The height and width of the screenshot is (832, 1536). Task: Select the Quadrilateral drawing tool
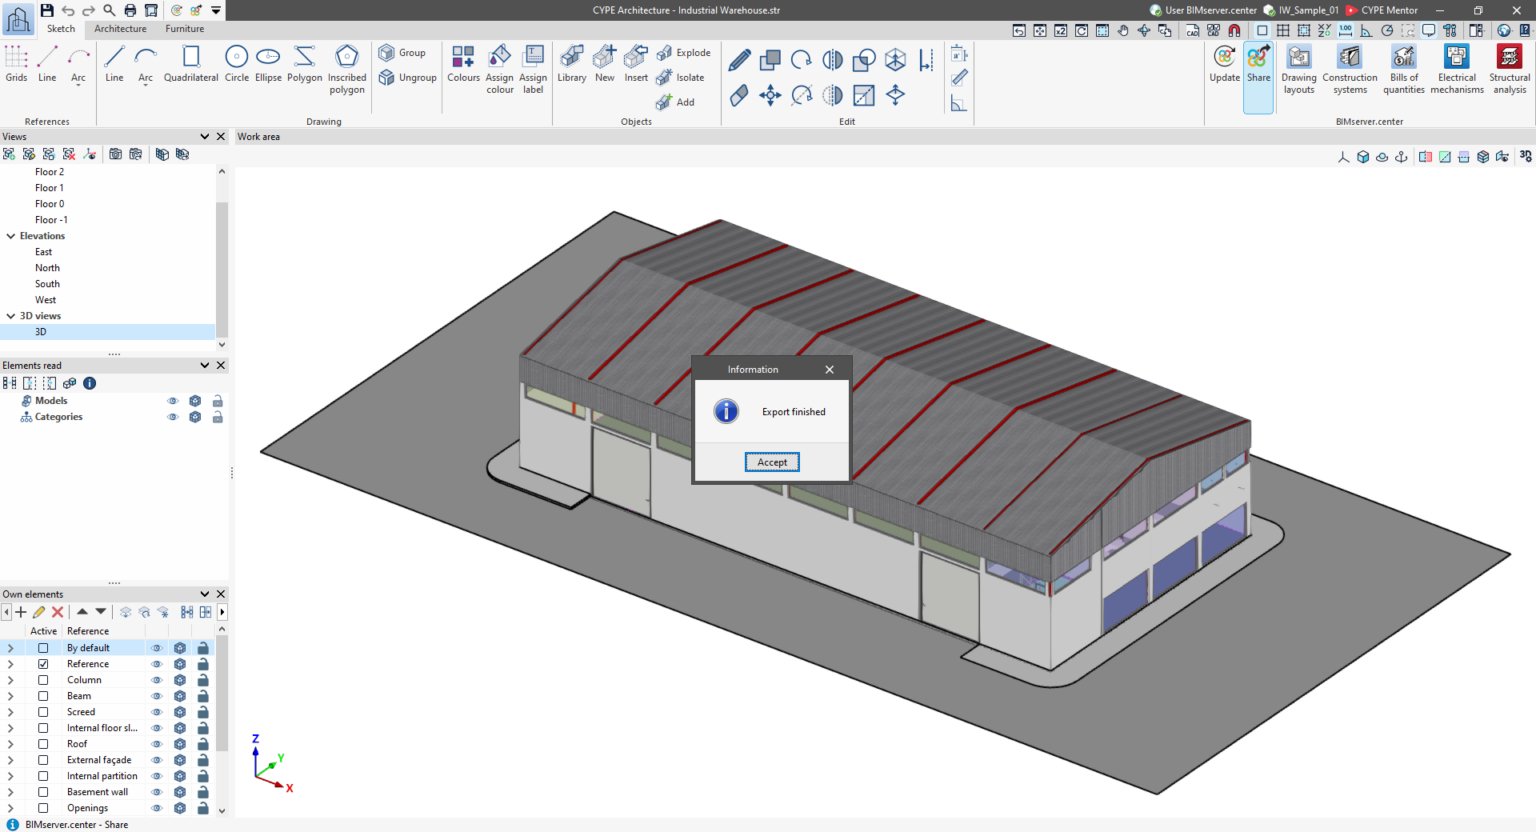191,63
